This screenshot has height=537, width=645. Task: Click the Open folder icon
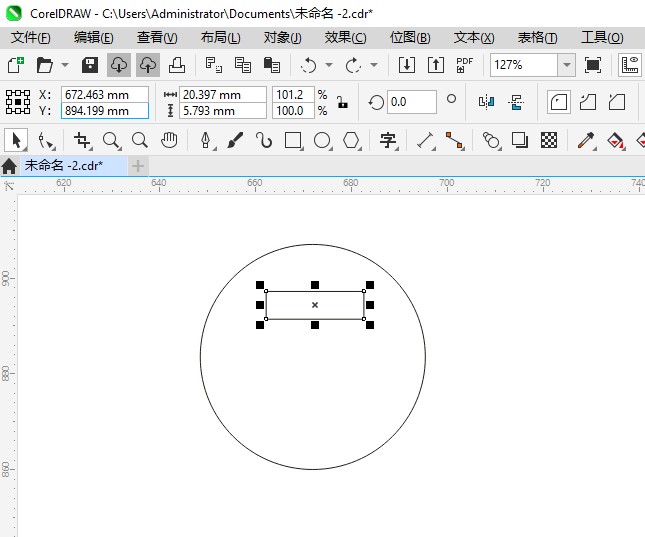44,65
